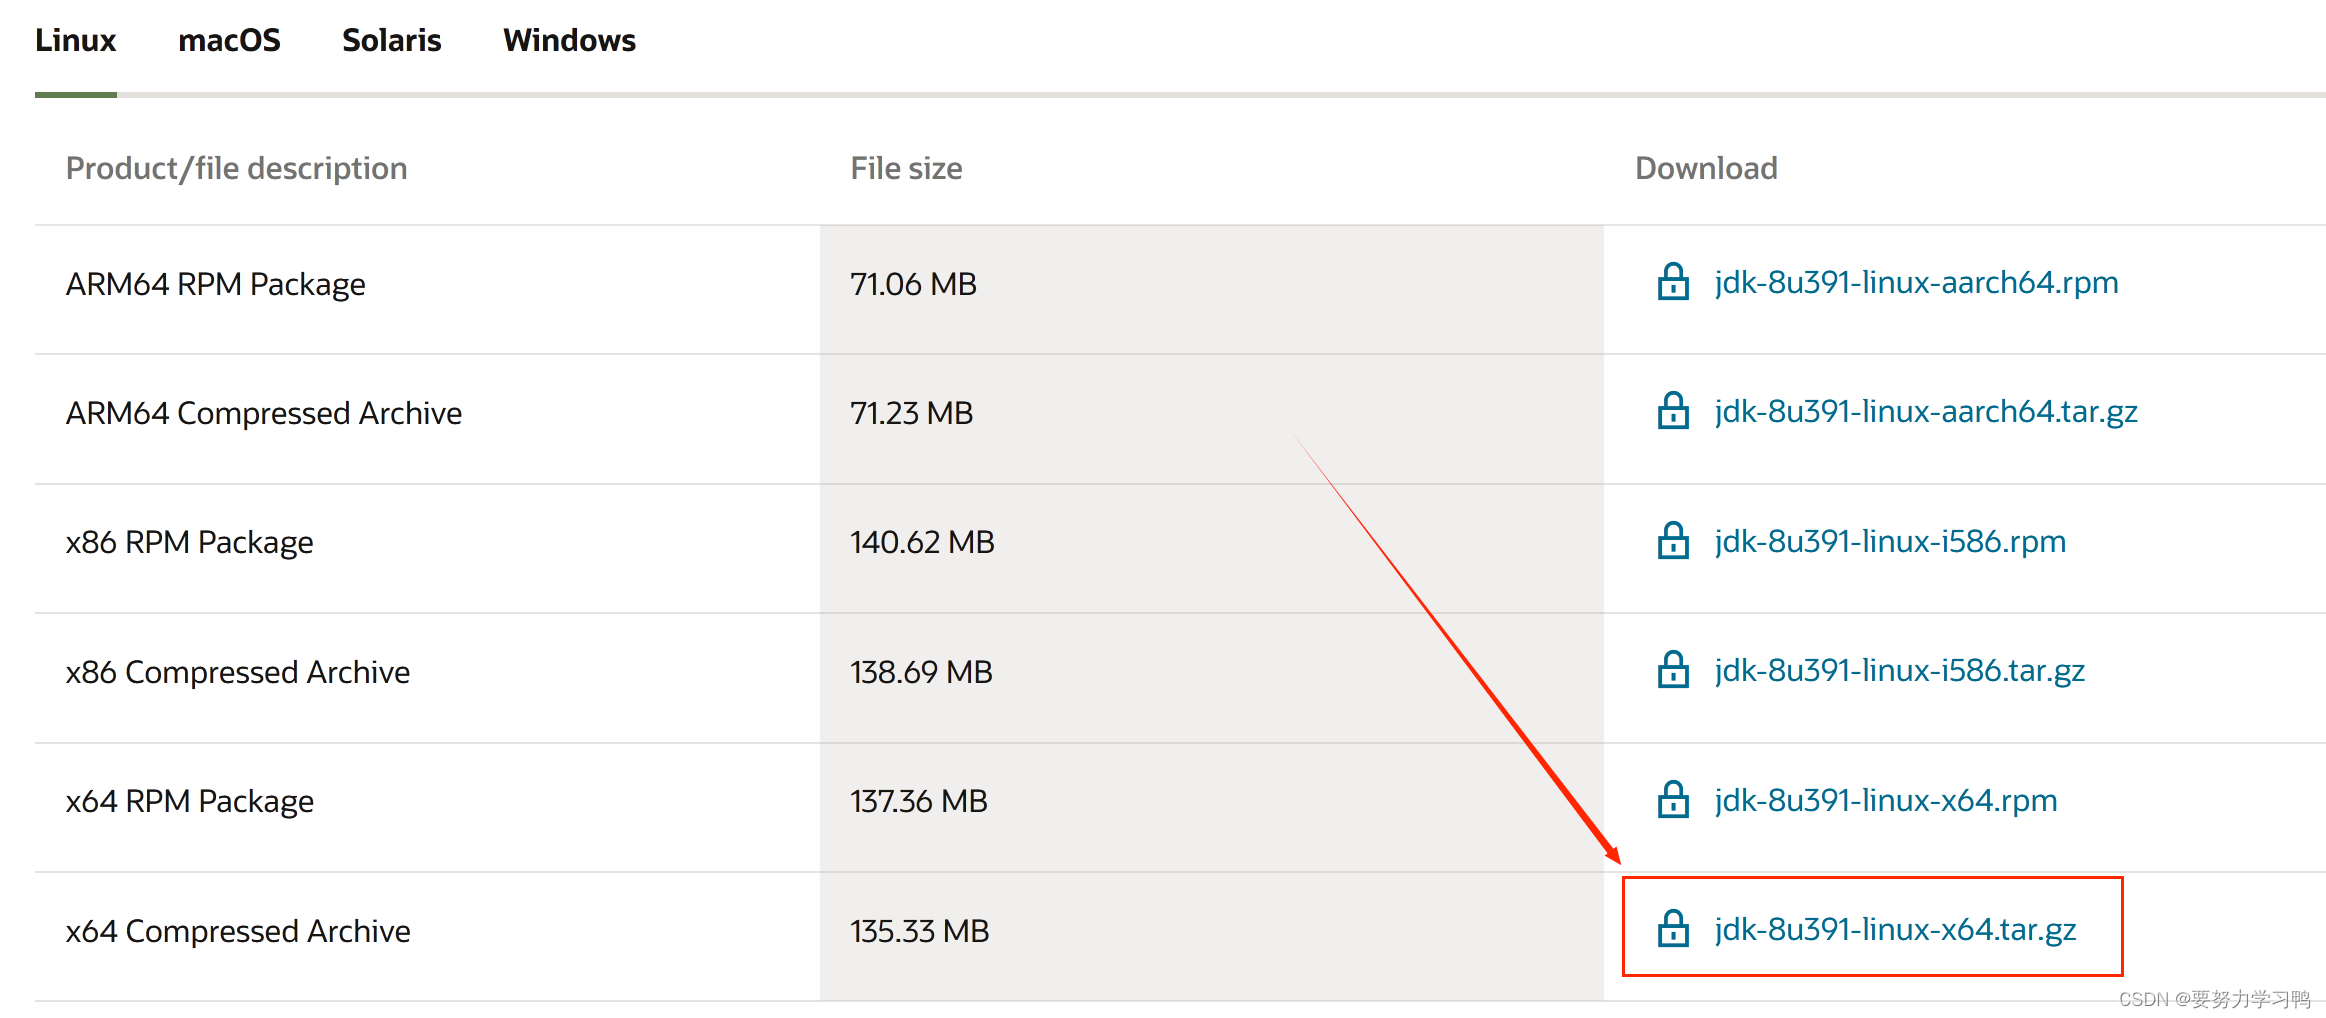Download jdk-8u391-linux-aarch64.rpm
Screen dimensions: 2326x1018
(x=1916, y=283)
